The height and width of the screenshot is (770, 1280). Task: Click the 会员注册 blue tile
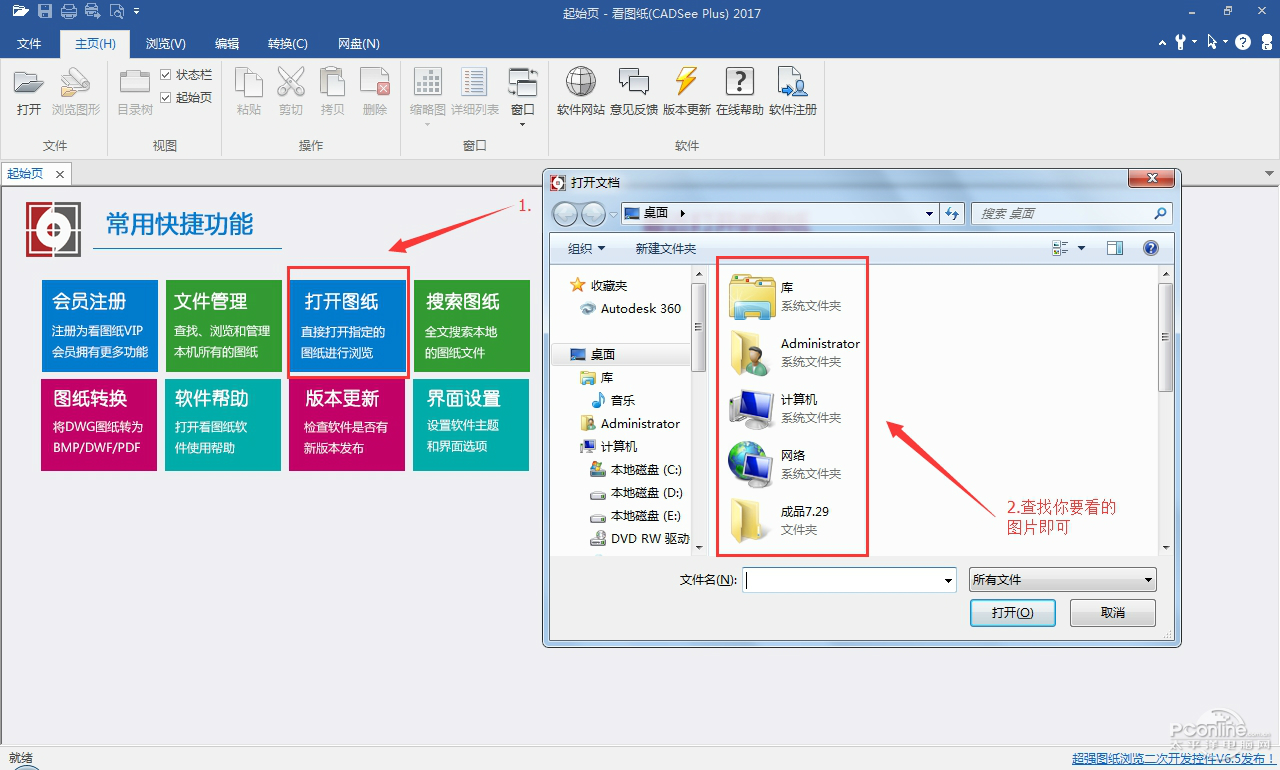[100, 326]
